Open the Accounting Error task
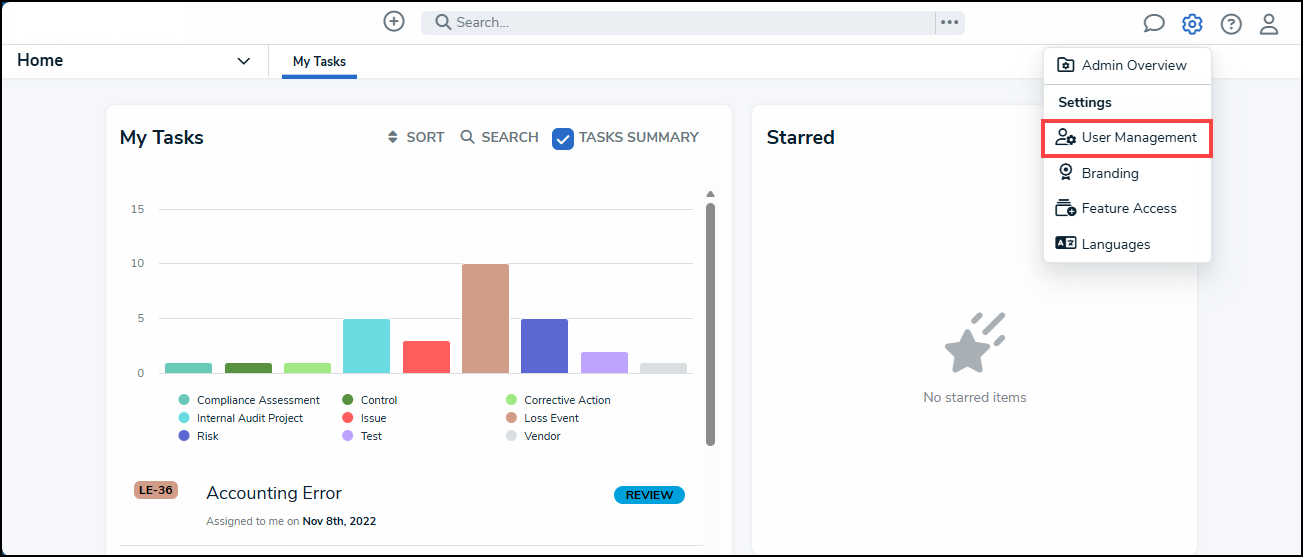1303x557 pixels. click(x=274, y=493)
